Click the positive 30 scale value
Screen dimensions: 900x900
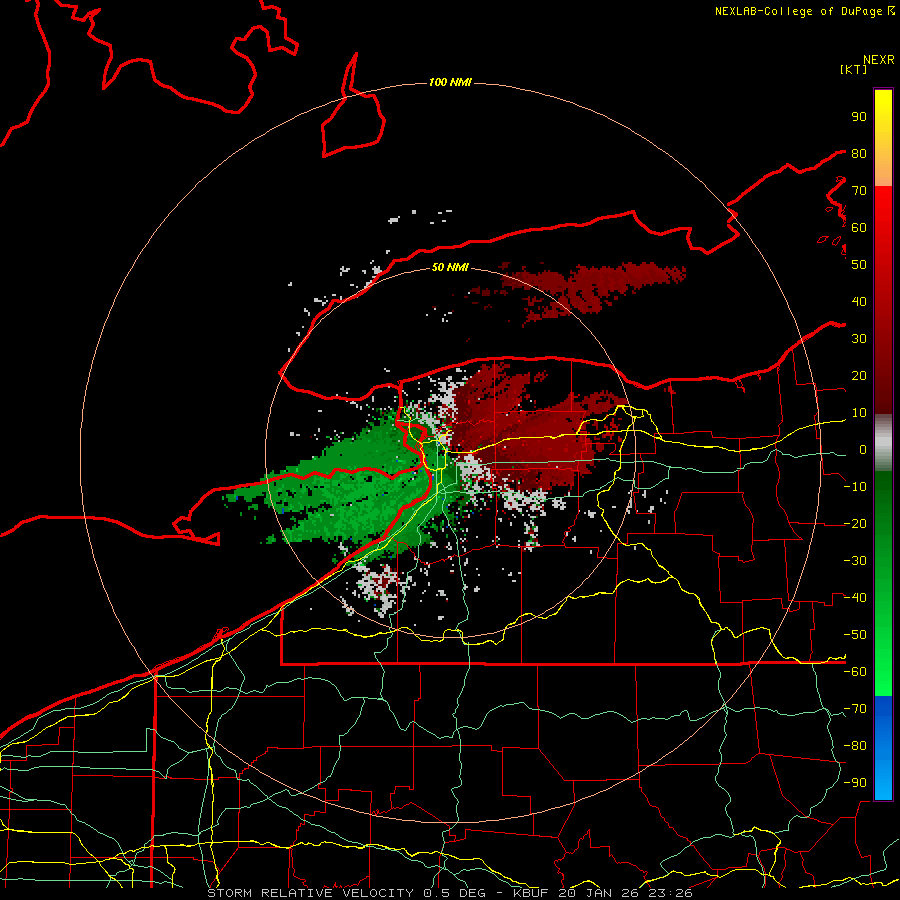[859, 339]
